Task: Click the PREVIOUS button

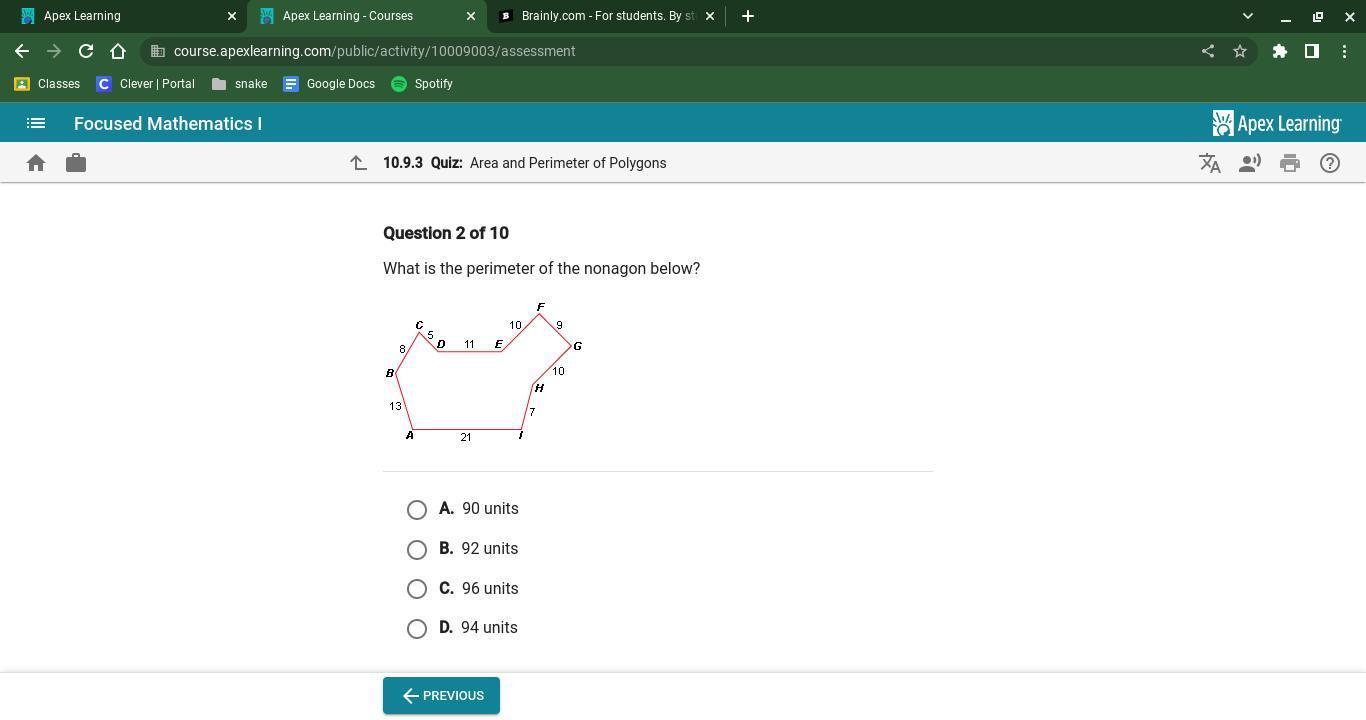Action: point(441,696)
